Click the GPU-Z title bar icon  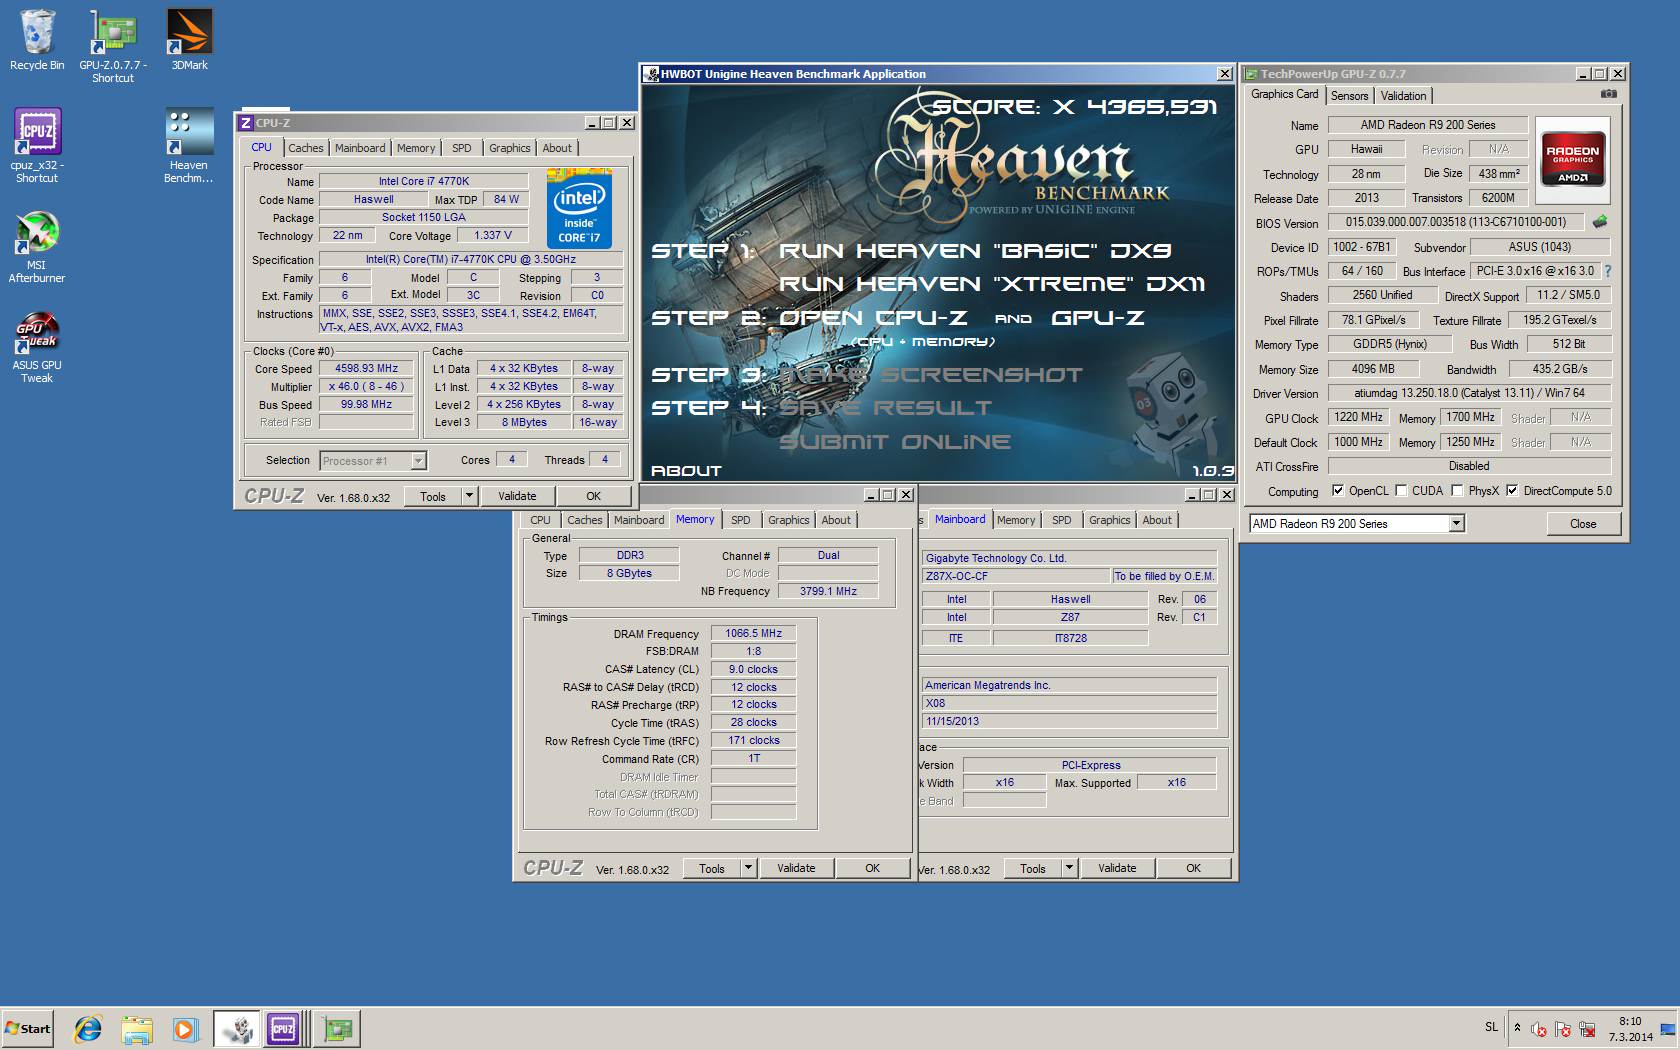coord(1251,74)
